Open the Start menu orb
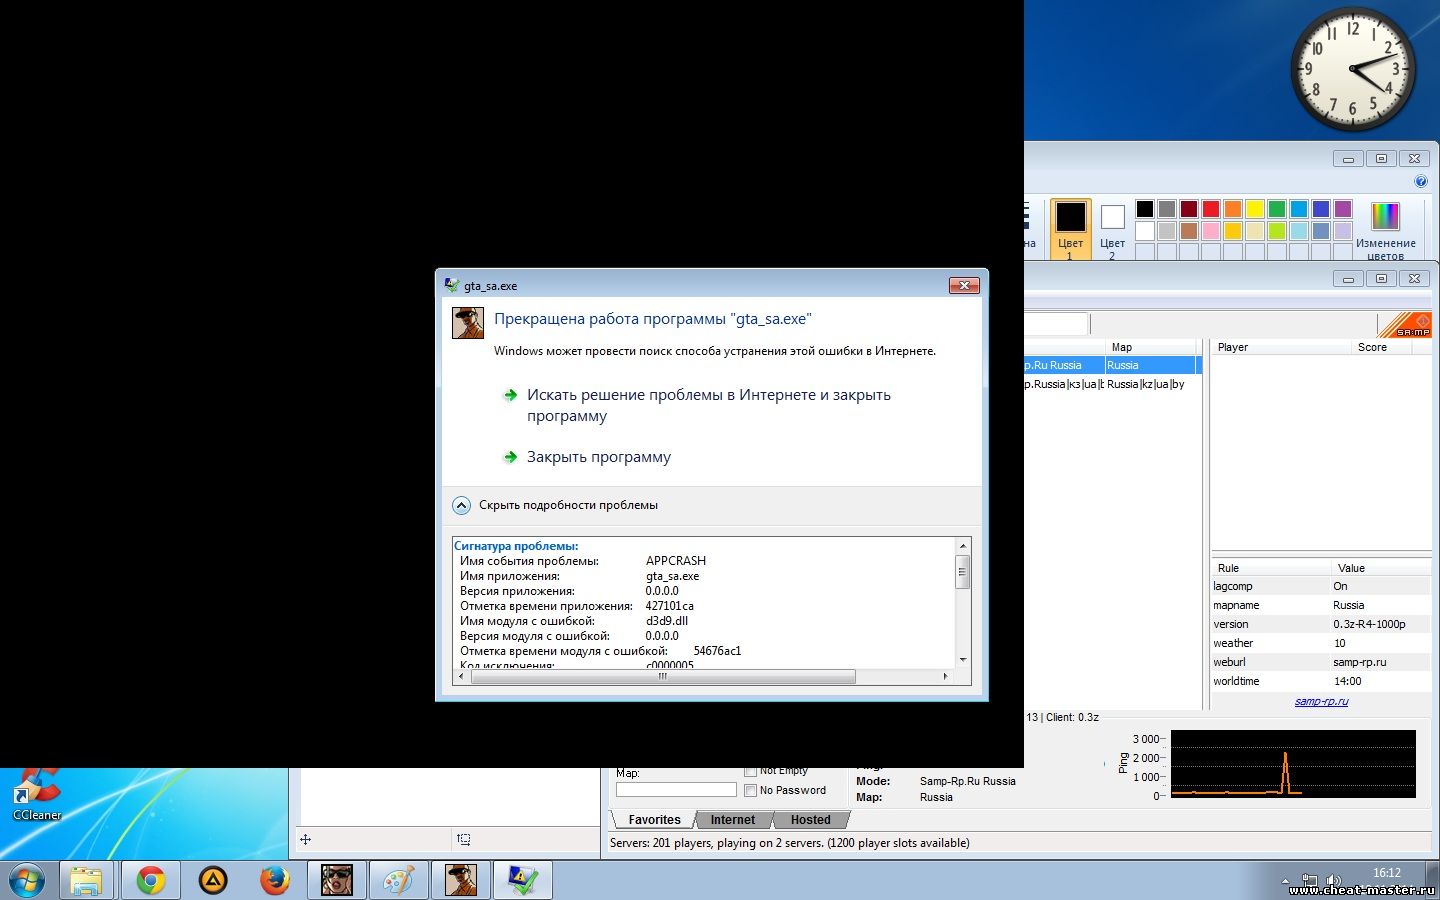Viewport: 1440px width, 900px height. [27, 881]
